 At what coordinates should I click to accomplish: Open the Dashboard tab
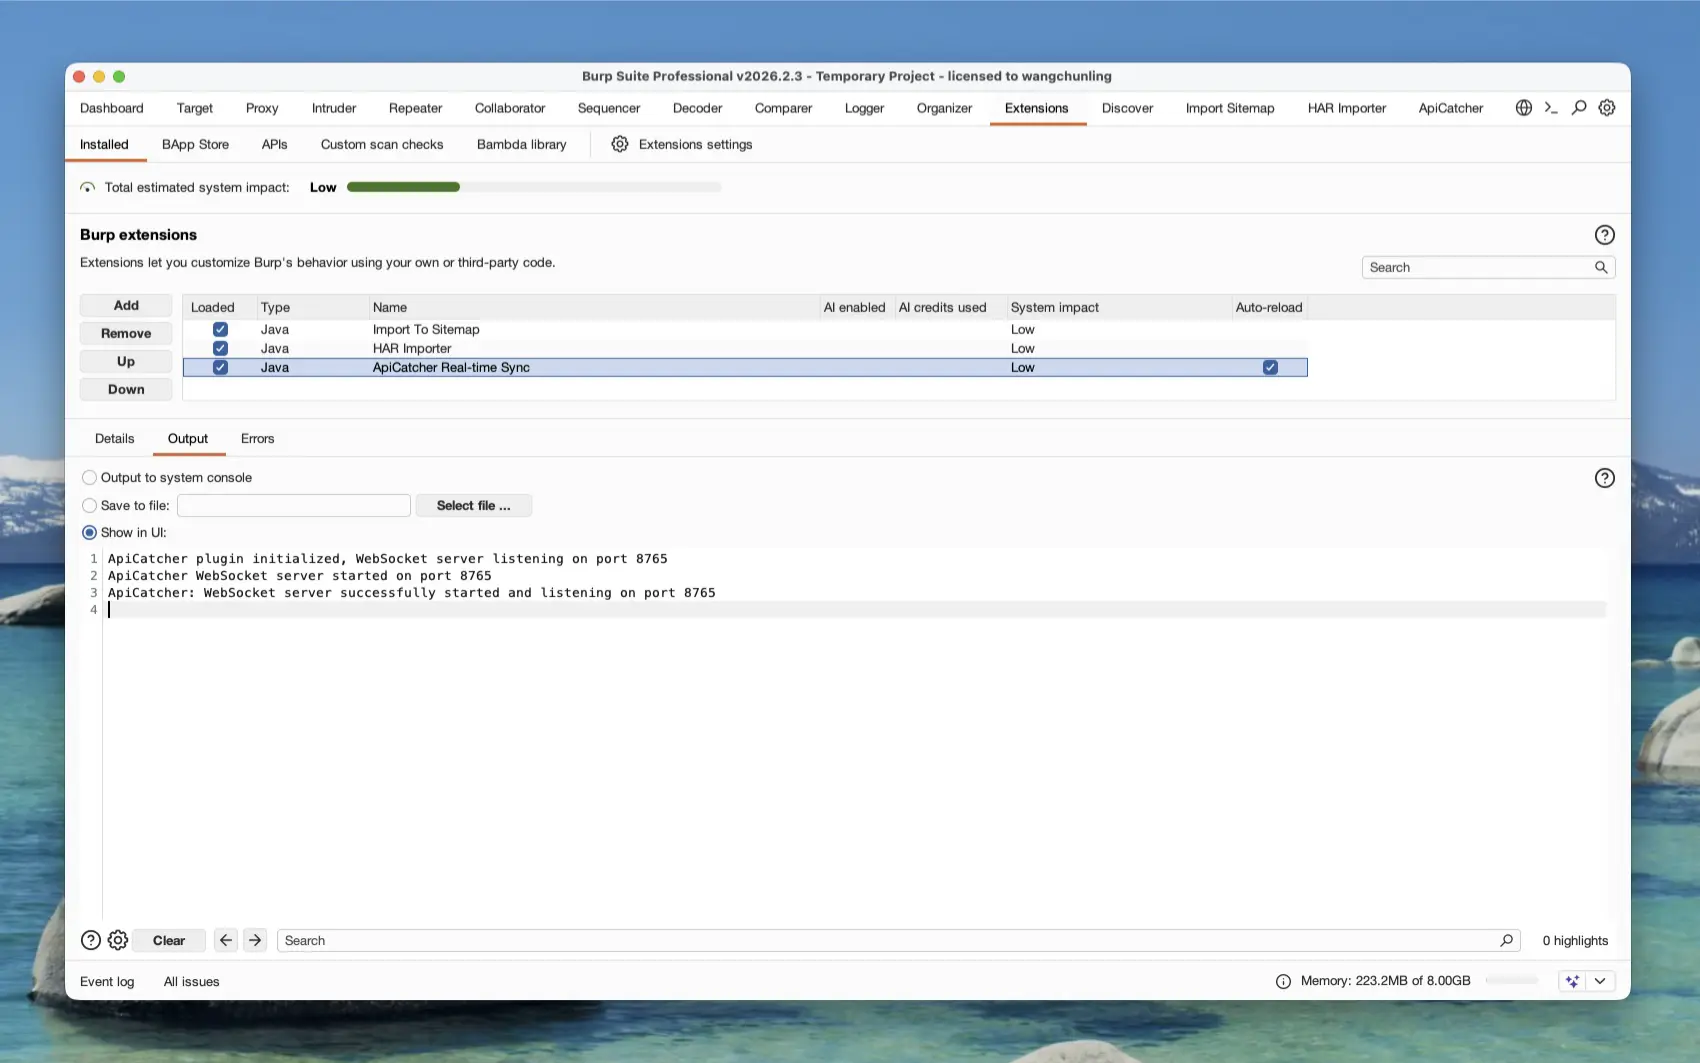(112, 108)
